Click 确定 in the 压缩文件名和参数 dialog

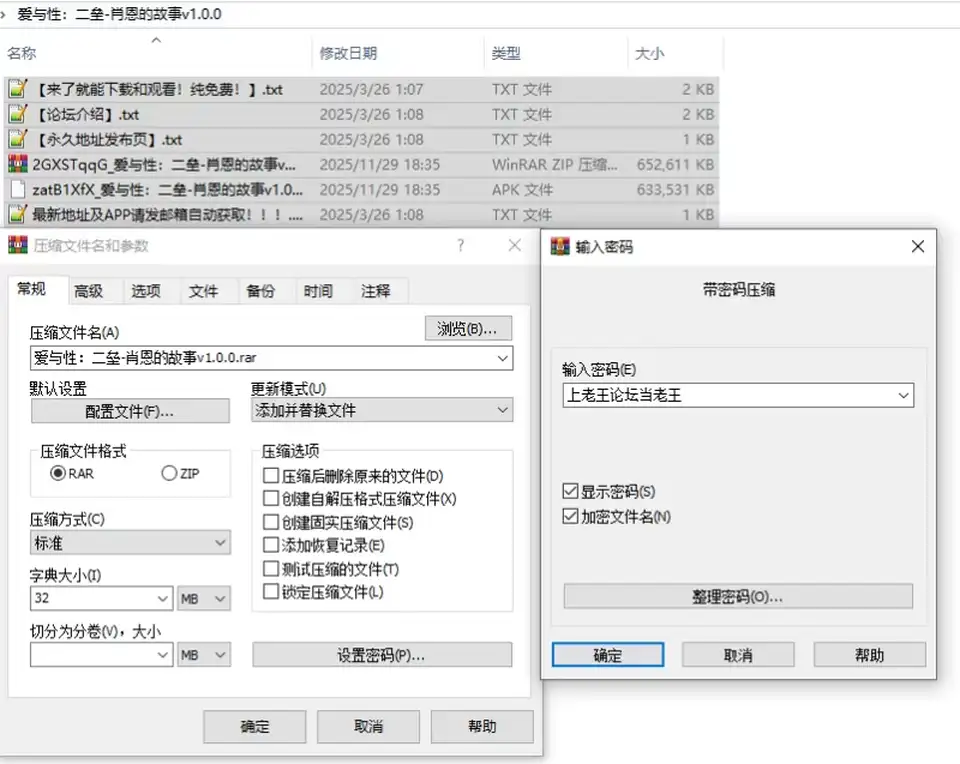click(x=255, y=726)
